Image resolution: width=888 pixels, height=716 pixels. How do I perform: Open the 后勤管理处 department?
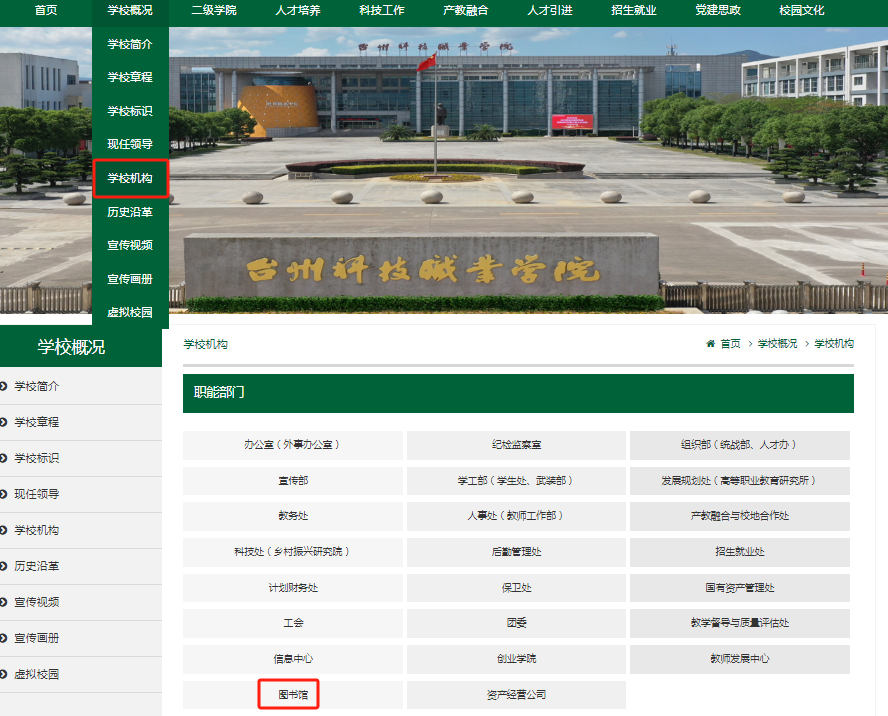[516, 552]
